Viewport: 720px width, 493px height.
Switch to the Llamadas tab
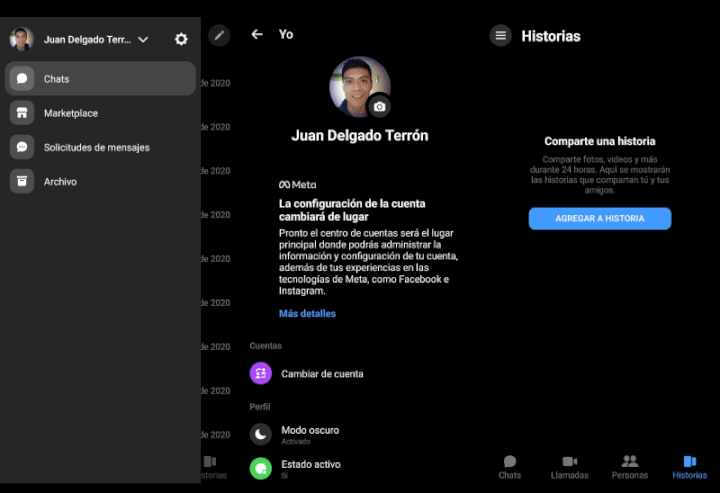point(570,467)
